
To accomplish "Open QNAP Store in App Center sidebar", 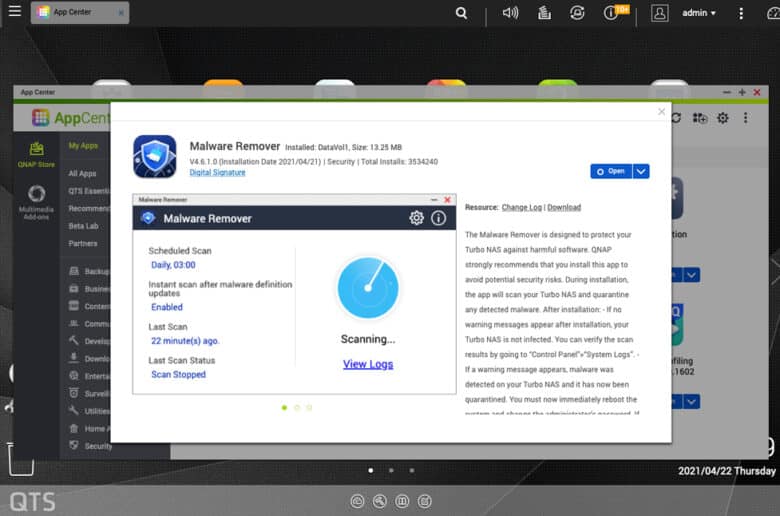I will 36,154.
